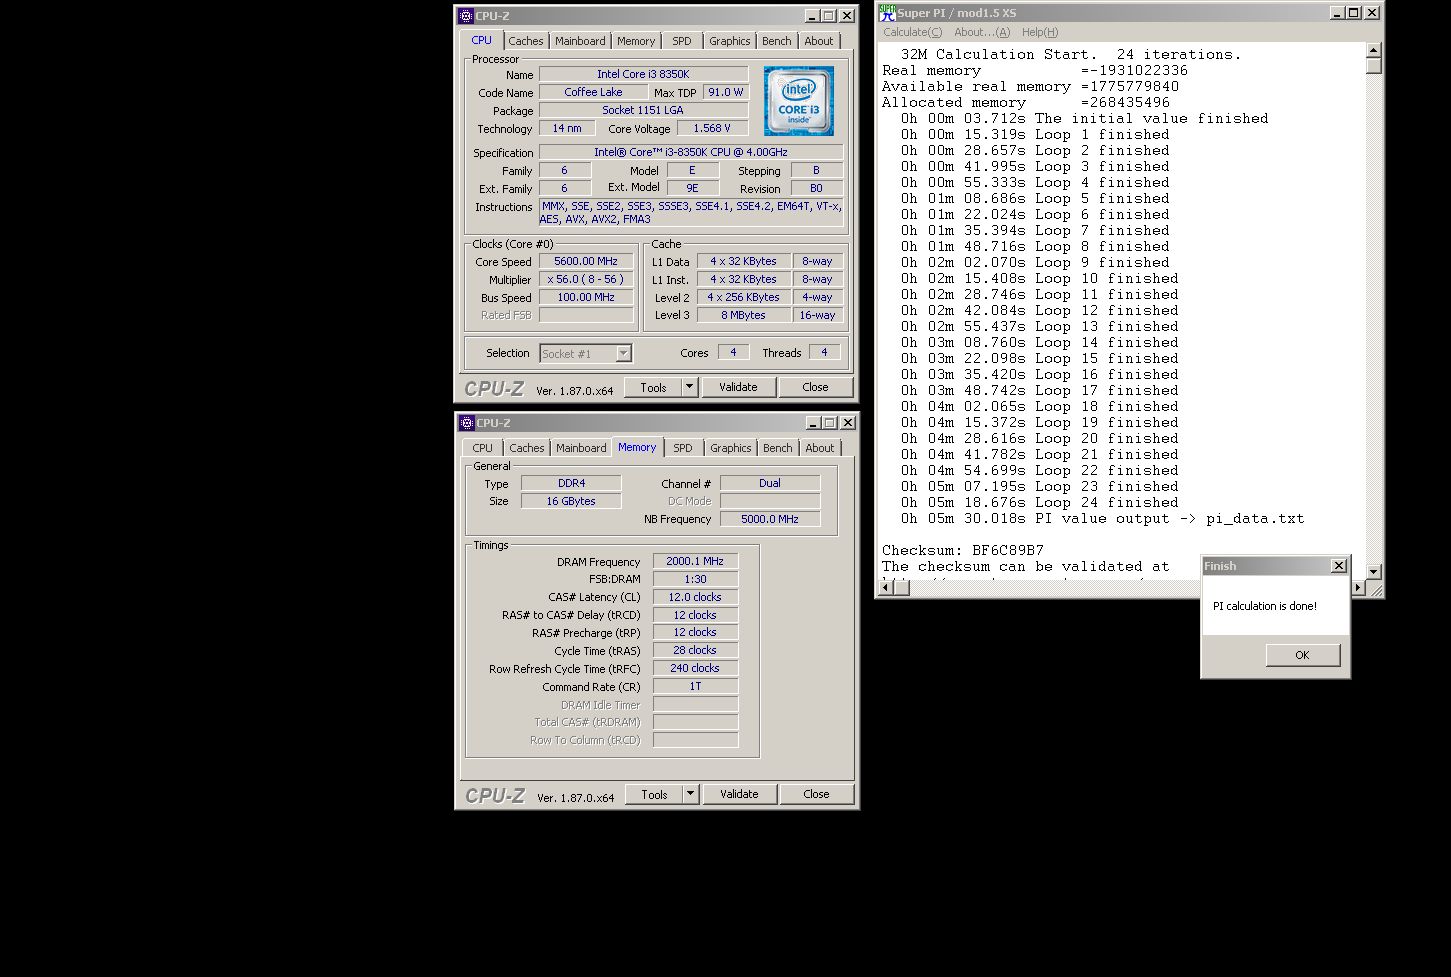The image size is (1451, 977).
Task: Switch to CPU tab in bottom CPU-Z window
Action: (x=482, y=448)
